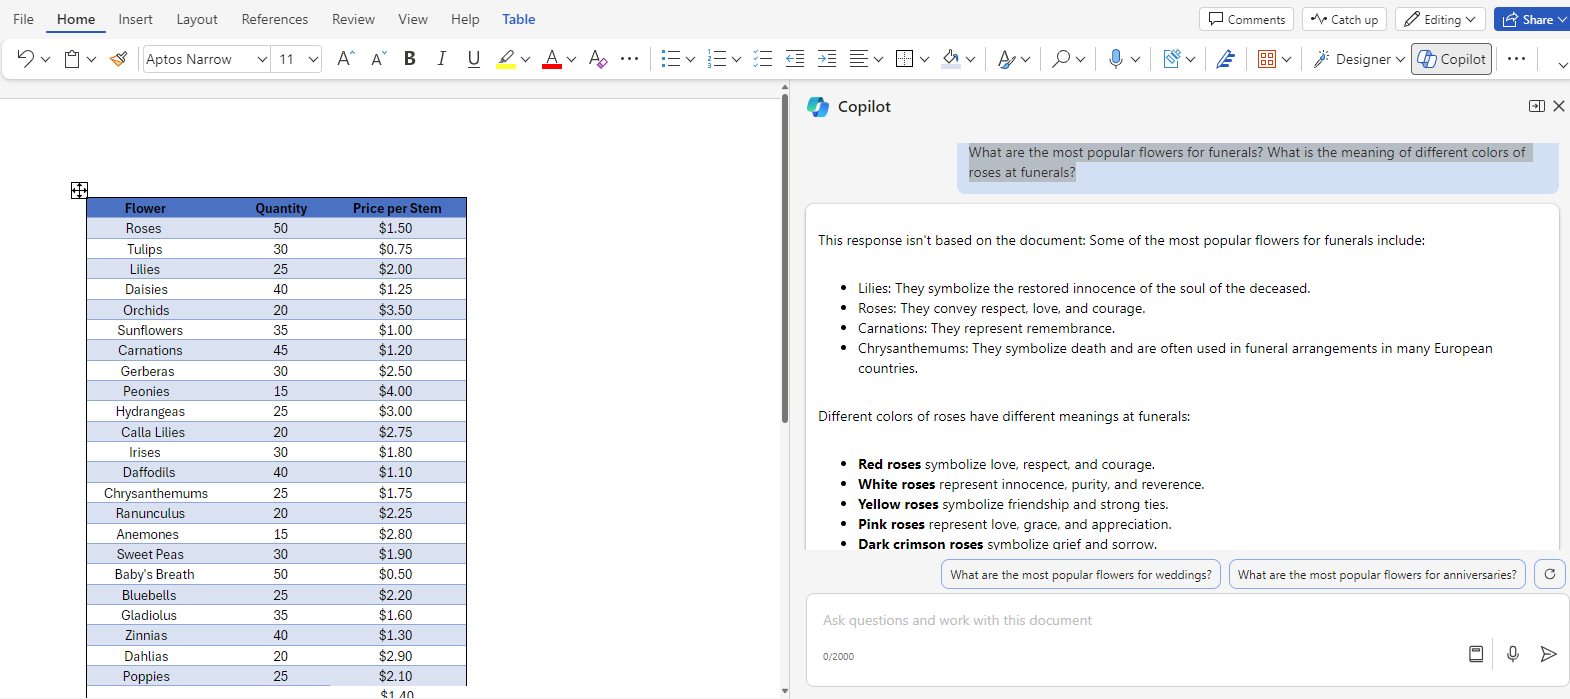
Task: Expand the ribbon display options chevron
Action: point(1562,65)
